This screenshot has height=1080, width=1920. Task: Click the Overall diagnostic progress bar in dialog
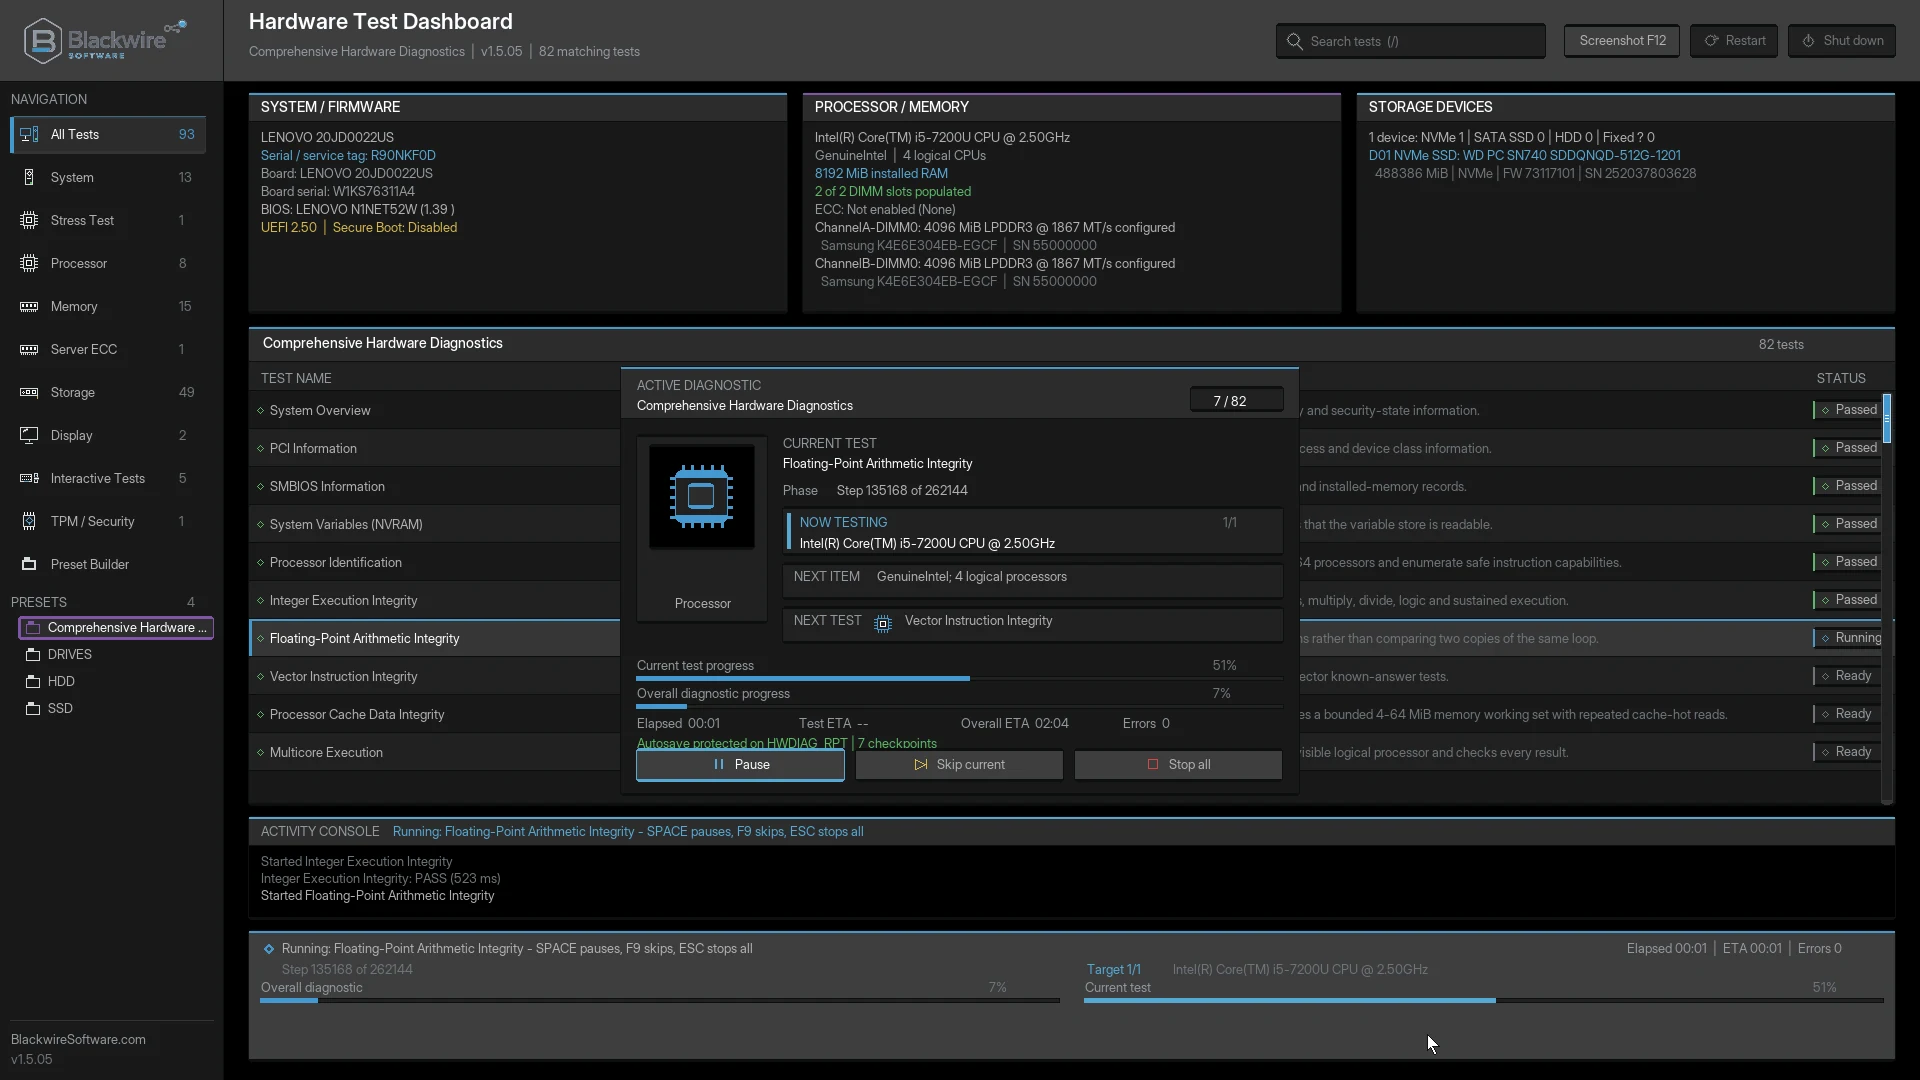click(959, 707)
